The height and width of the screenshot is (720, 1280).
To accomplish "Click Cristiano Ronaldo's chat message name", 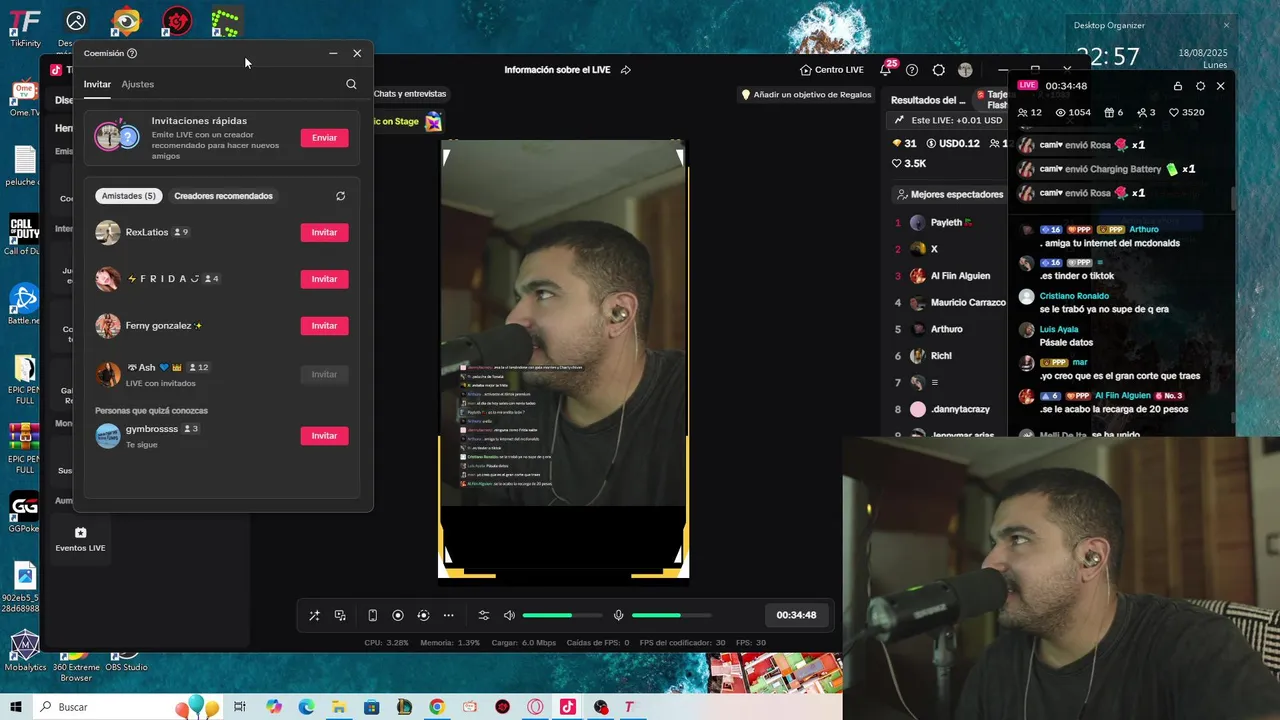I will point(1074,296).
